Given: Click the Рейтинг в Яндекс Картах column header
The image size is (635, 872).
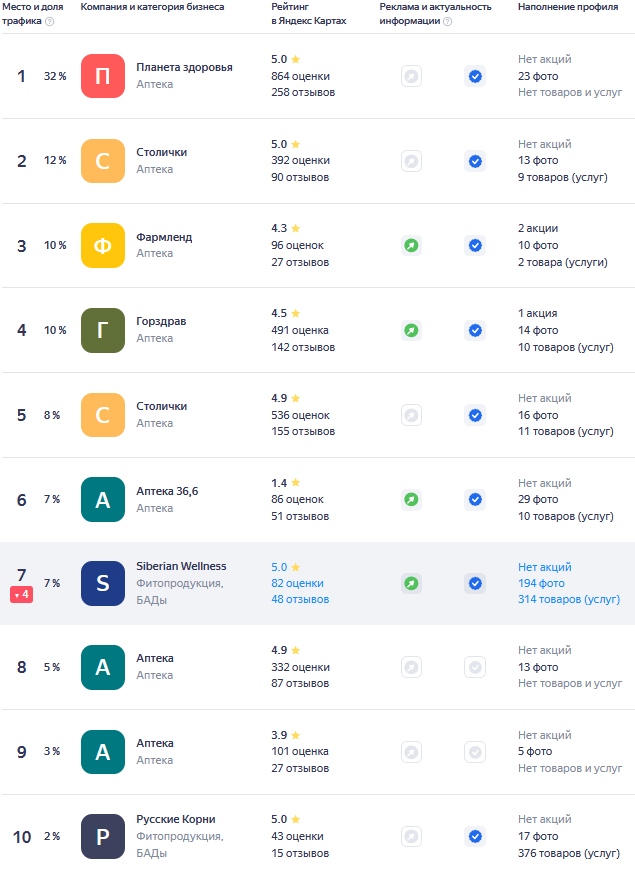Looking at the screenshot, I should (x=309, y=14).
